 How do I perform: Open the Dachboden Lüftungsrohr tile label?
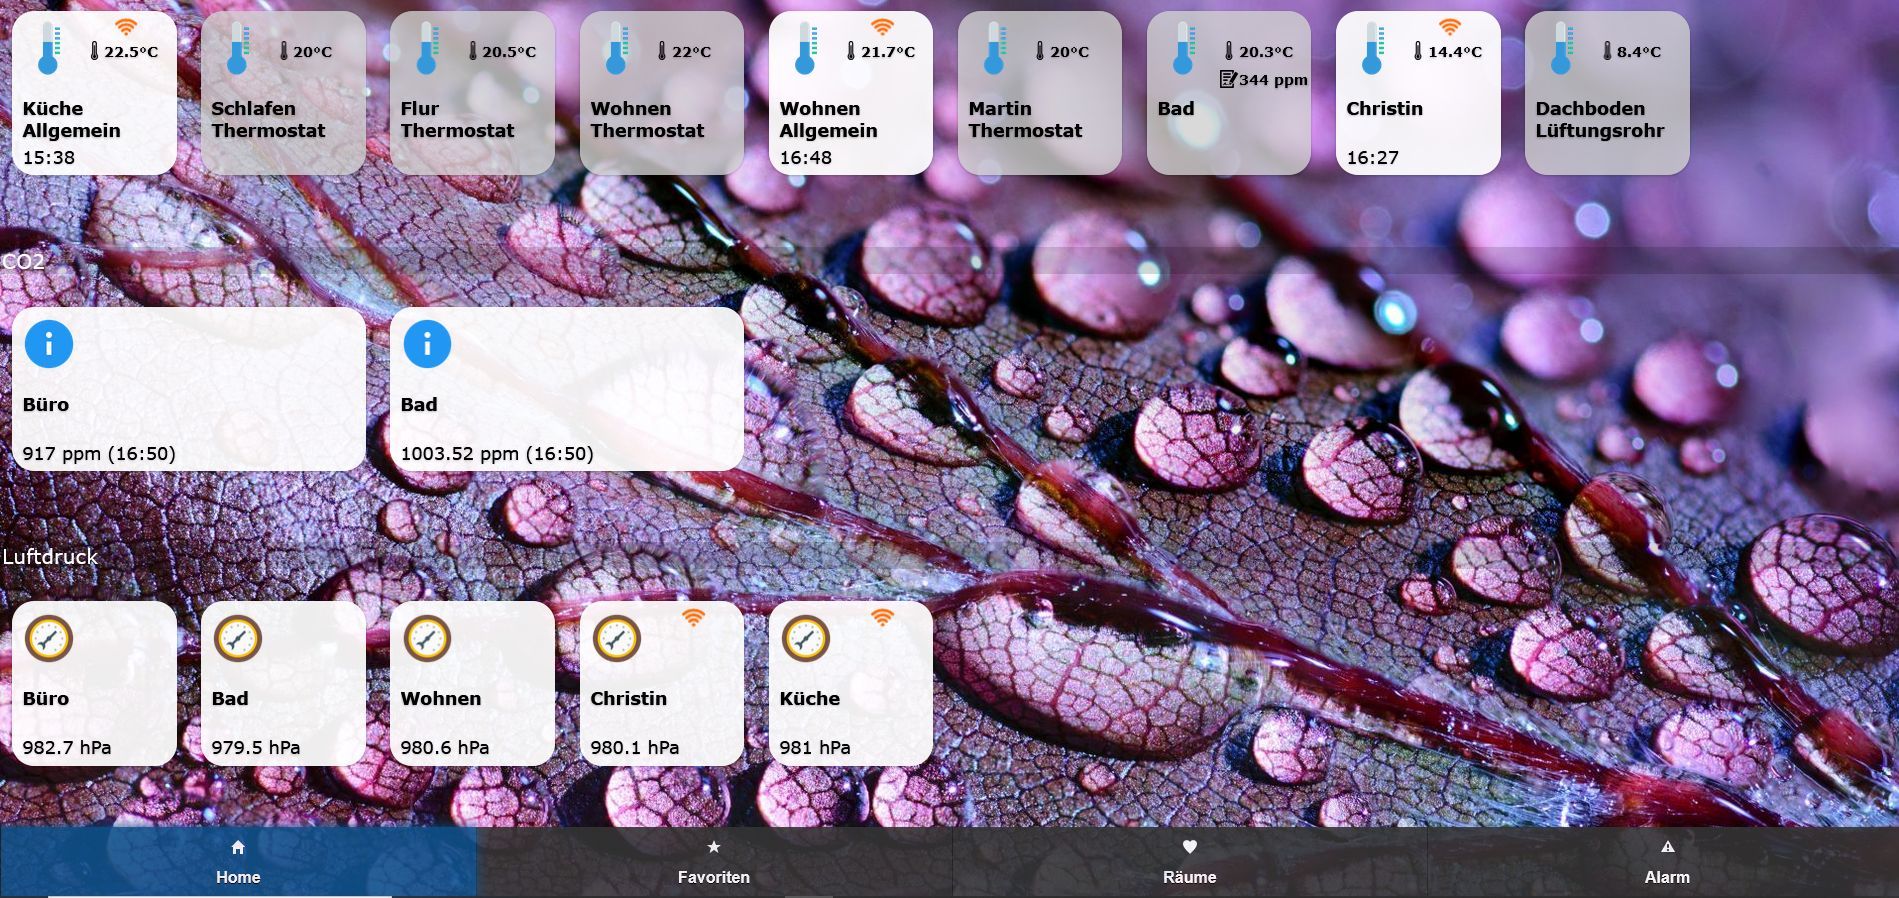pyautogui.click(x=1600, y=120)
